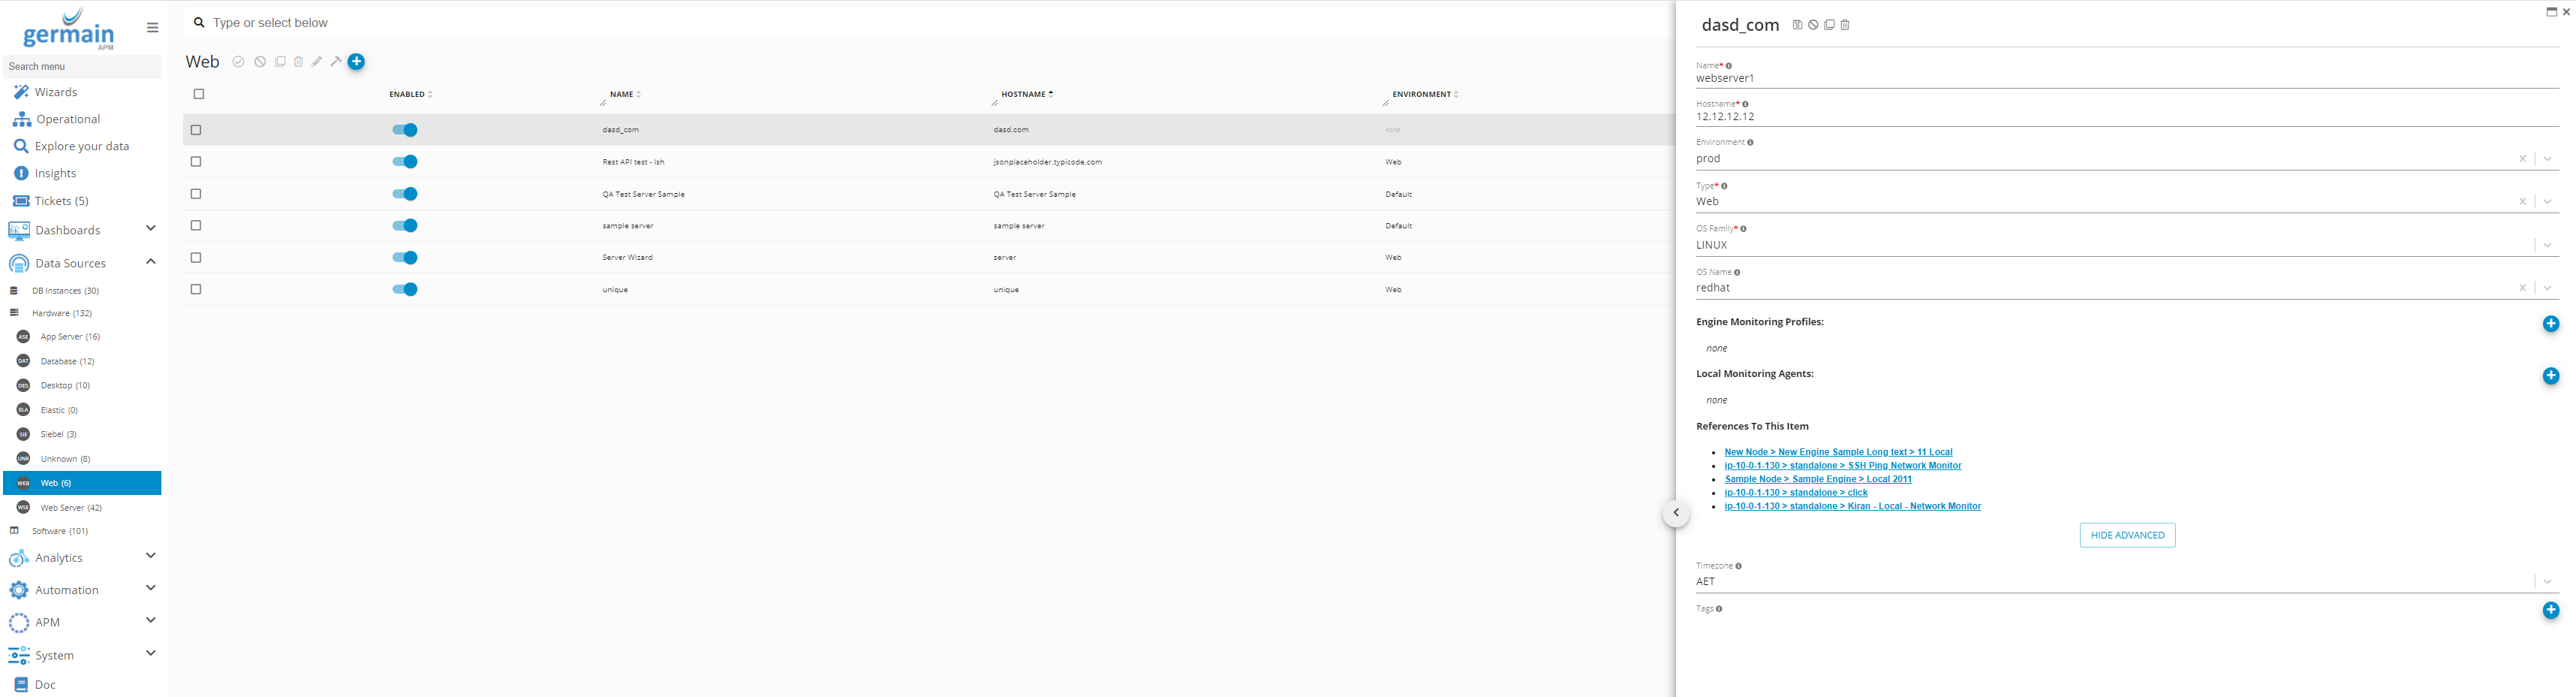Collapse side panel with the left arrow handle
The image size is (2576, 697).
pos(1676,513)
